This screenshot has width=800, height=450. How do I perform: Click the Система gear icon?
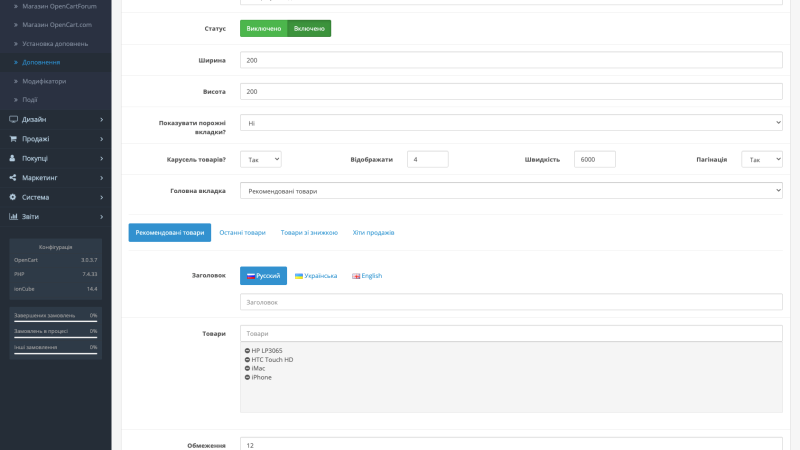click(x=13, y=197)
